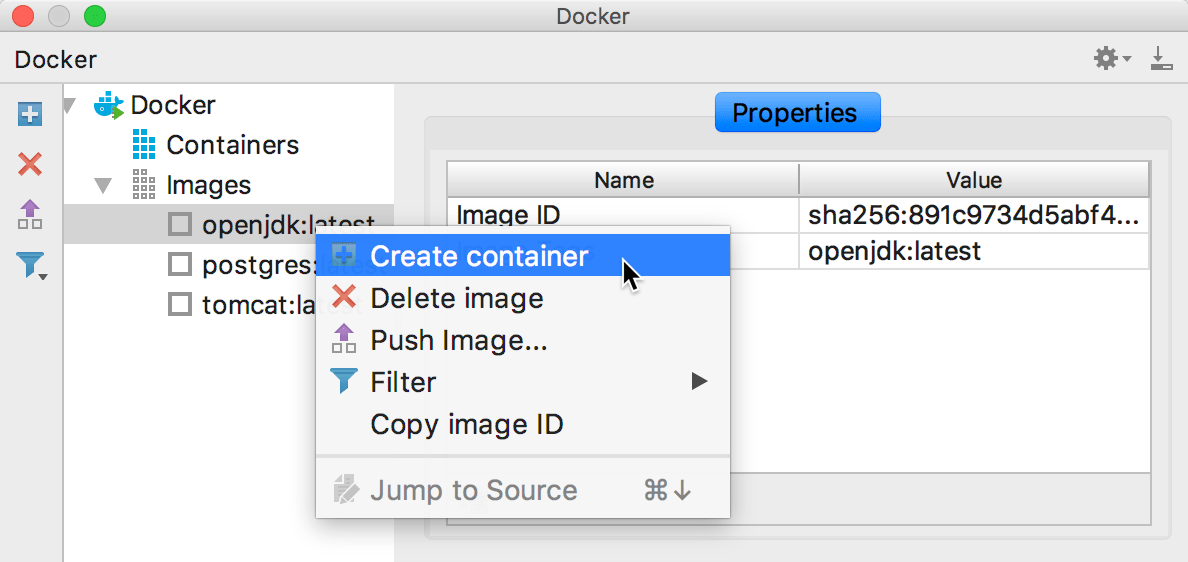This screenshot has width=1188, height=562.
Task: Click the Images node grid icon
Action: (144, 185)
